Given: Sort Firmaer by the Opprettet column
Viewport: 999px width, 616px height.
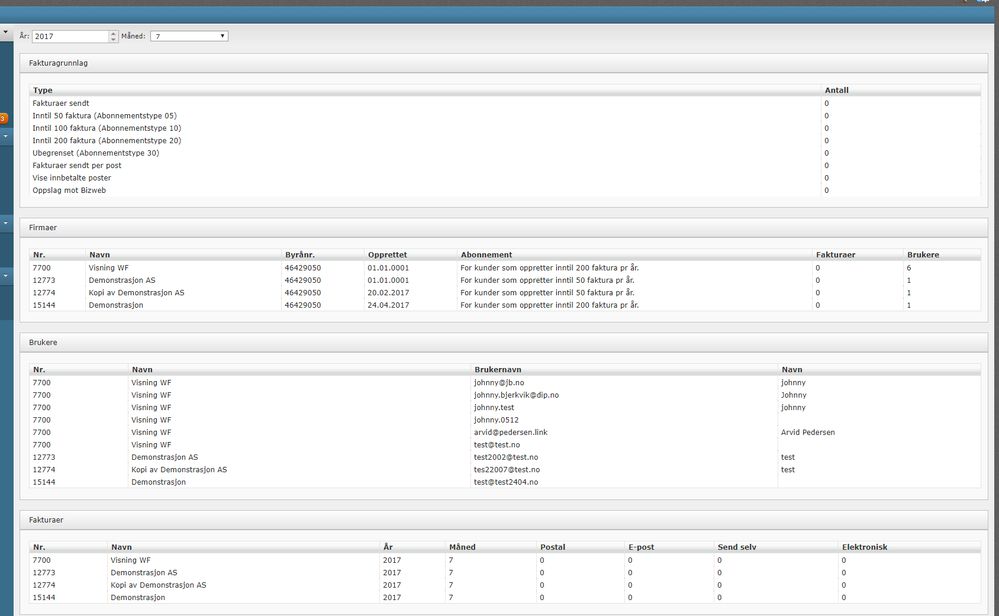Looking at the screenshot, I should pos(410,254).
